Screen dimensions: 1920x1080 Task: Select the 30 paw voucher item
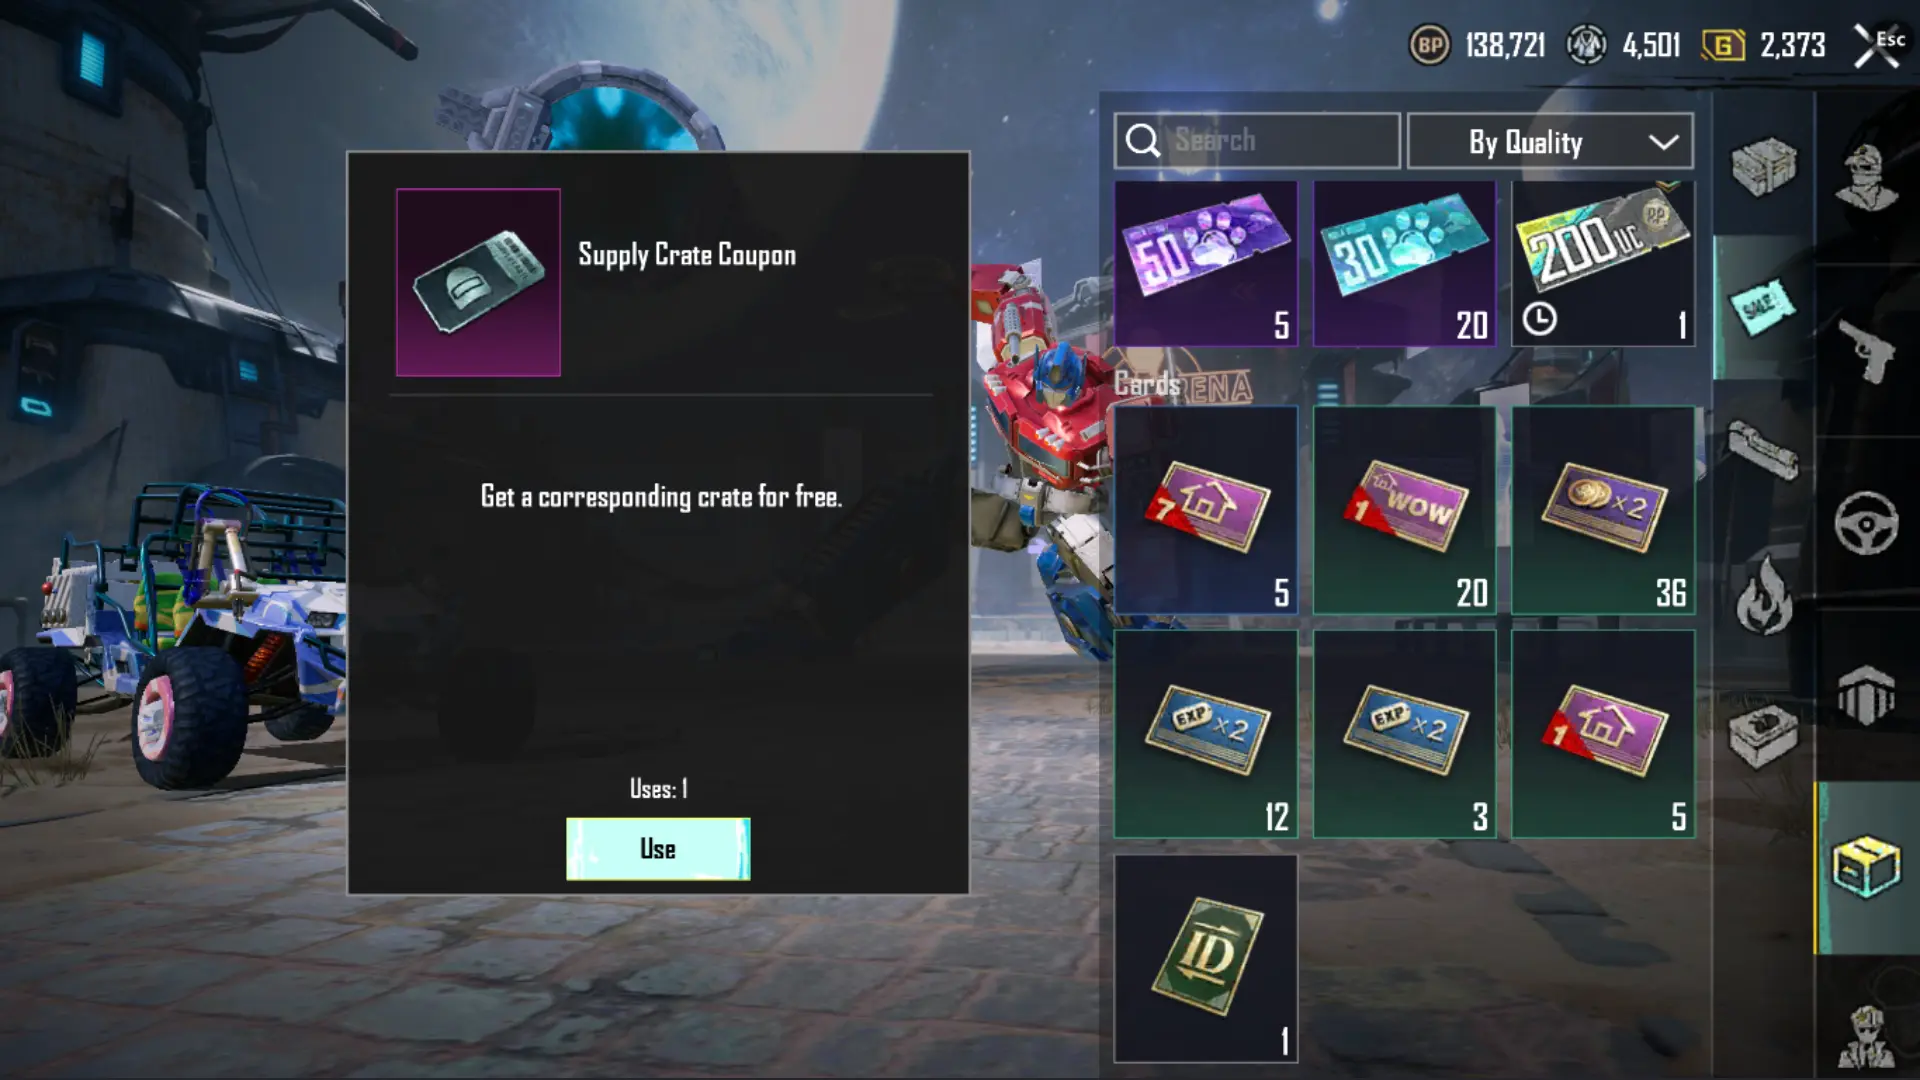[1404, 264]
